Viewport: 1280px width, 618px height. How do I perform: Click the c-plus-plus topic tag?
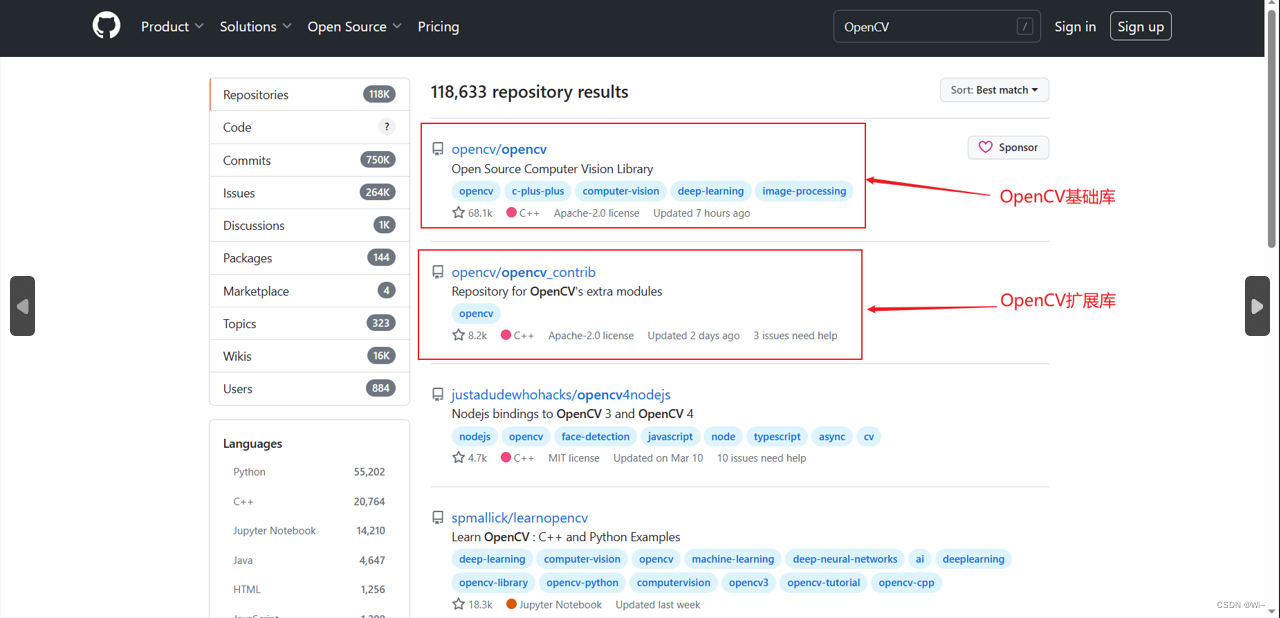[x=538, y=191]
